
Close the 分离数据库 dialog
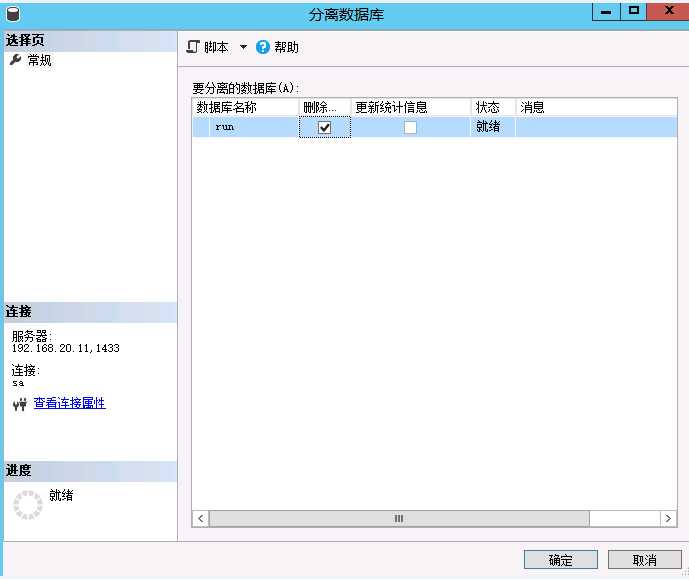pos(668,11)
